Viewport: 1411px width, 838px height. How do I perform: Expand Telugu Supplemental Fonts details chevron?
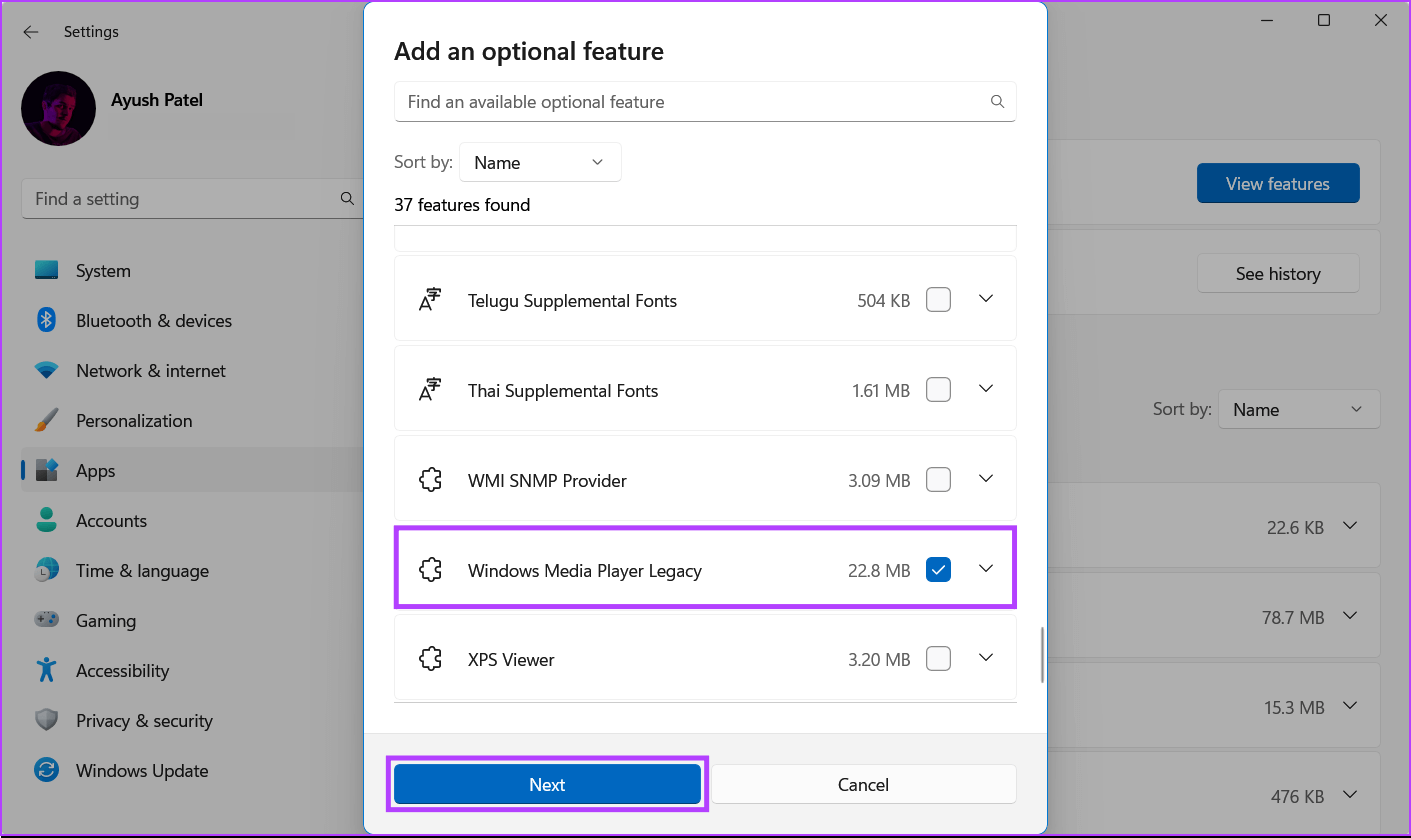pyautogui.click(x=986, y=299)
